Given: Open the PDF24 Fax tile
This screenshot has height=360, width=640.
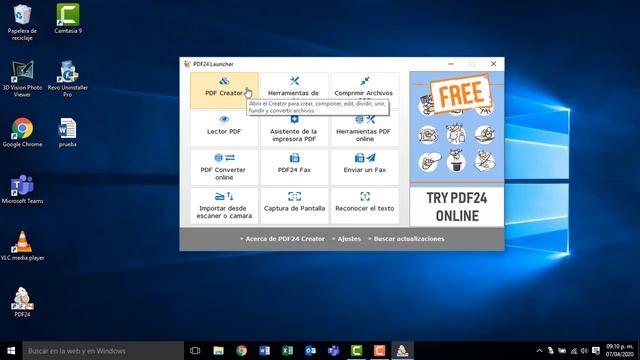Looking at the screenshot, I should (294, 167).
